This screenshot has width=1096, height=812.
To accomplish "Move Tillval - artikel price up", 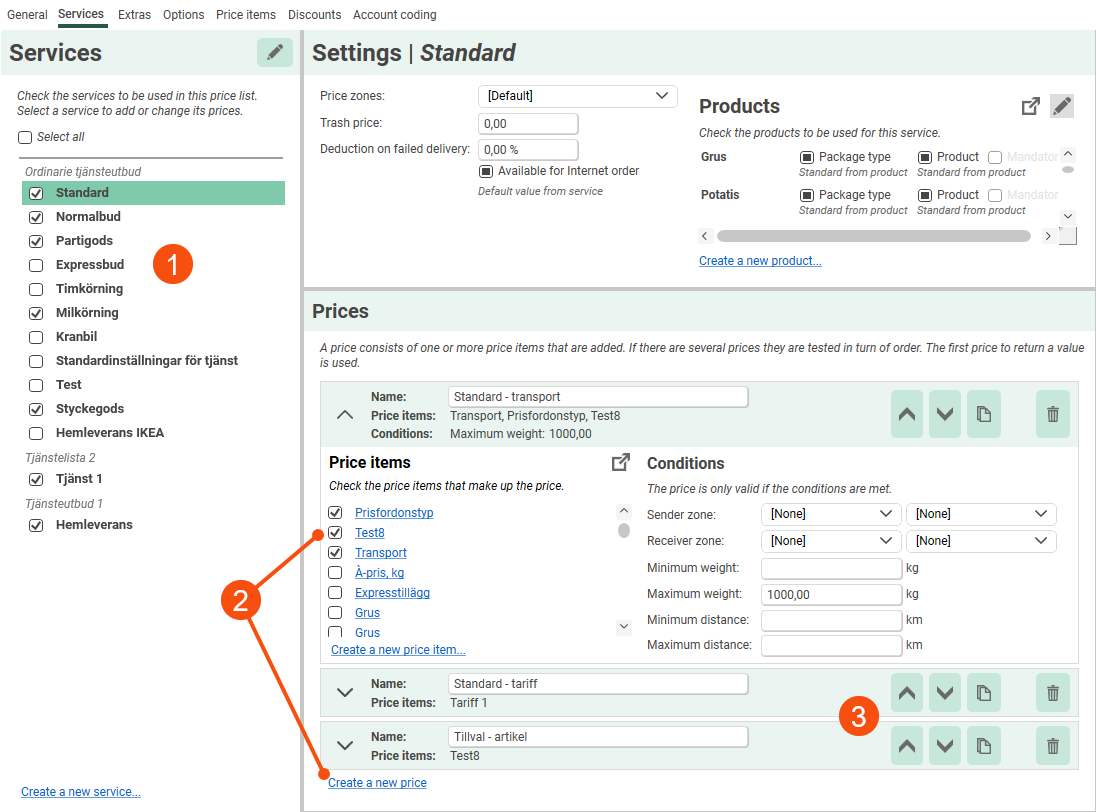I will coord(907,745).
